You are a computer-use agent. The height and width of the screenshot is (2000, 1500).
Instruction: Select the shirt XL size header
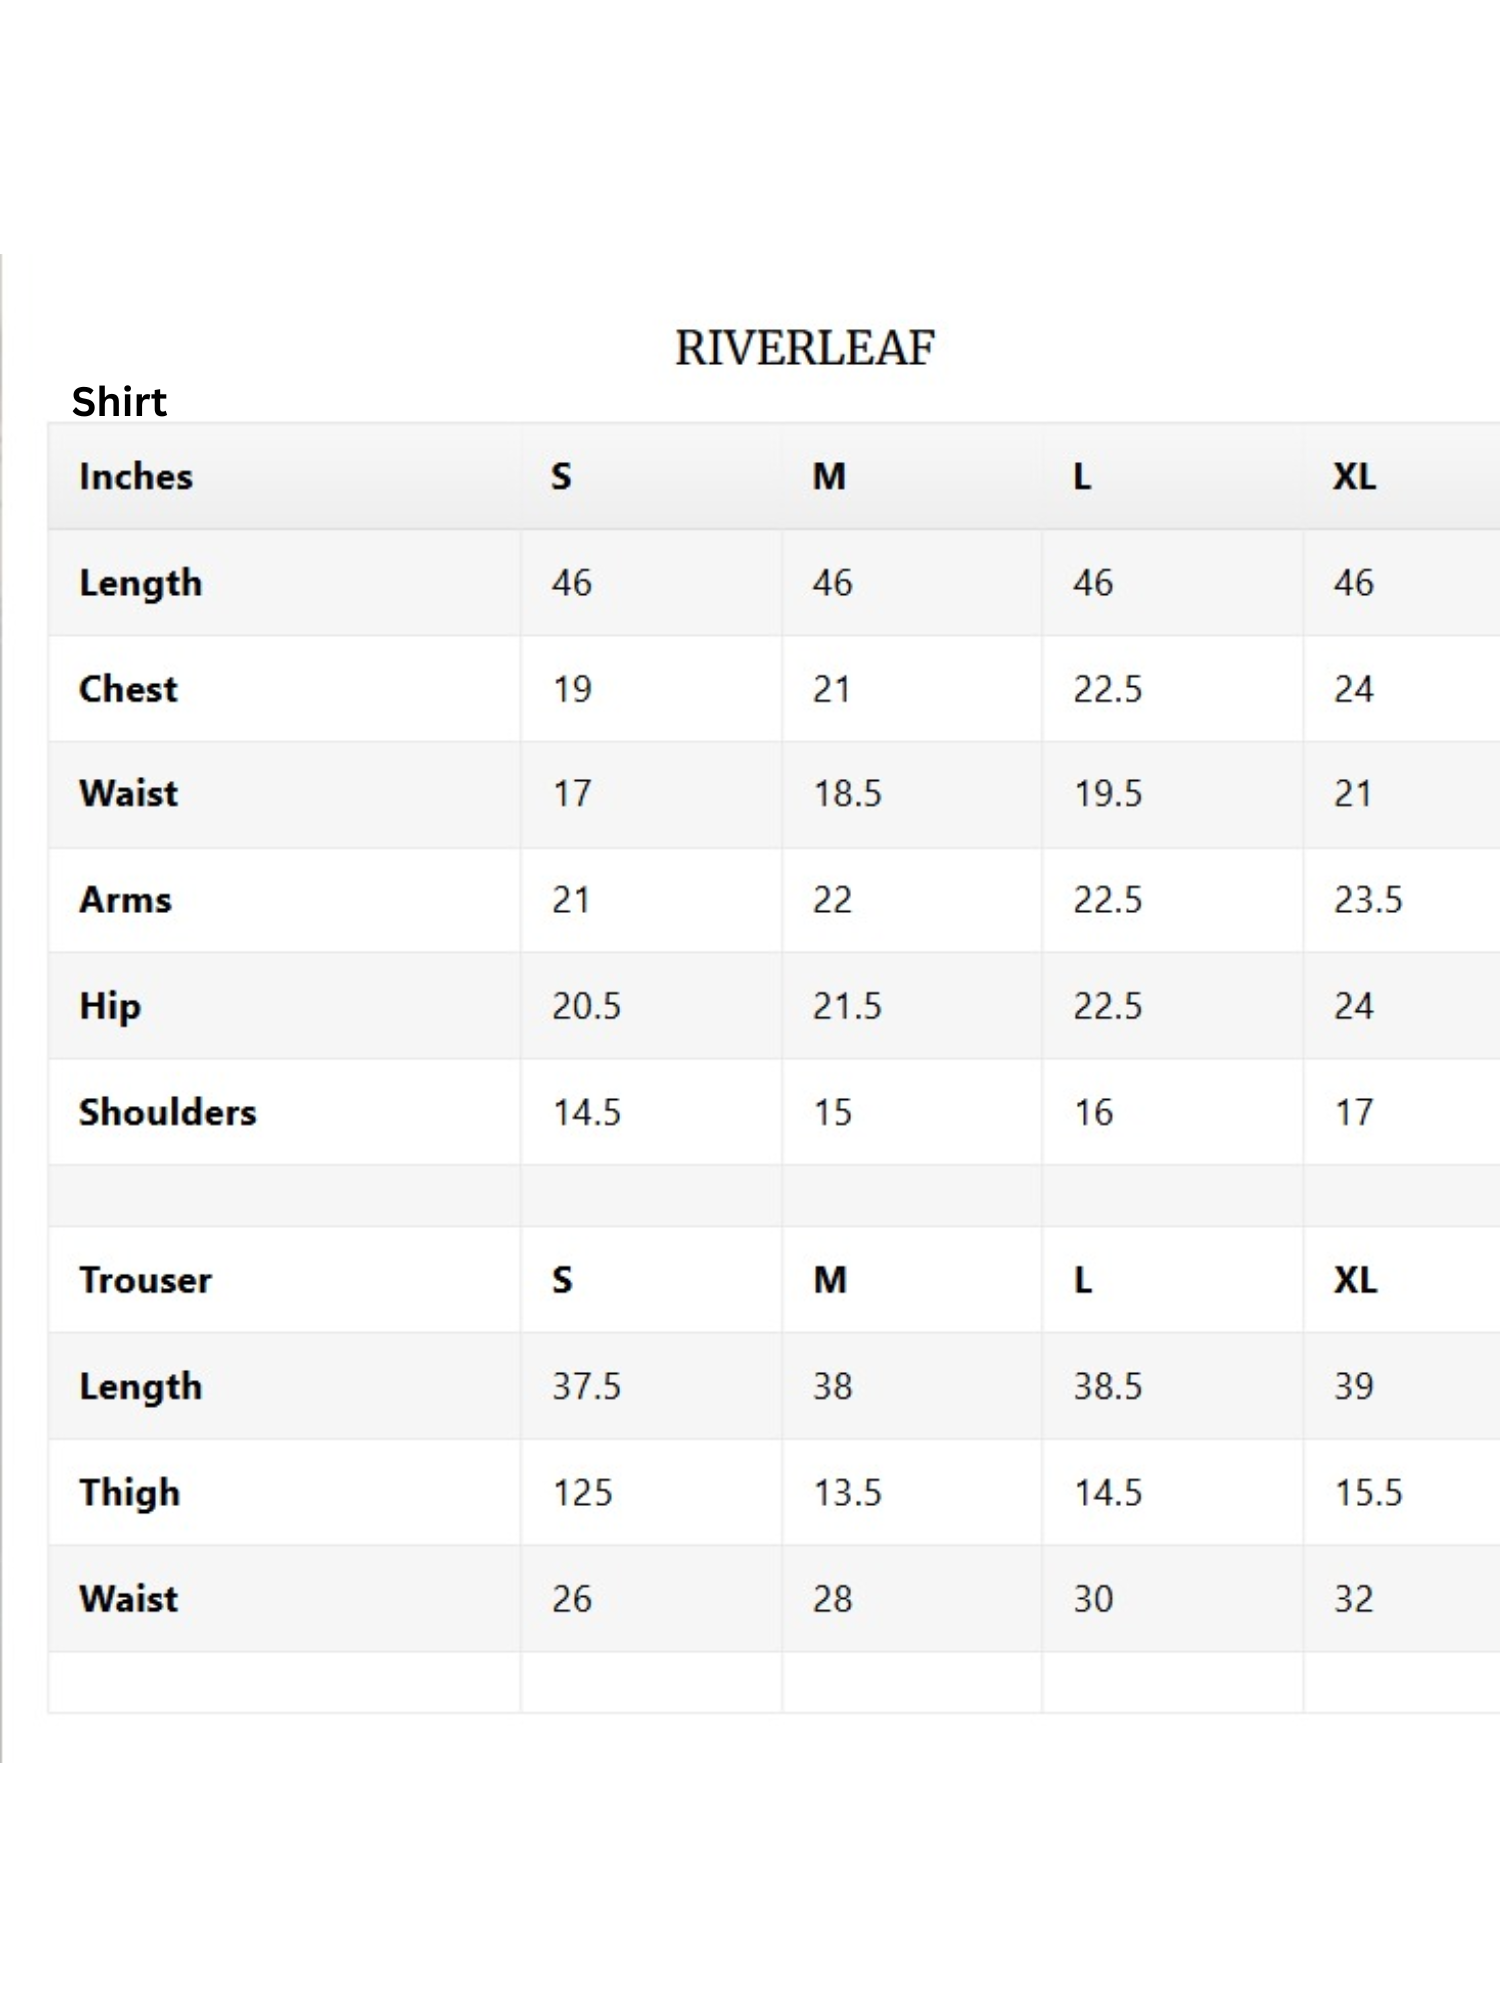click(x=1354, y=476)
